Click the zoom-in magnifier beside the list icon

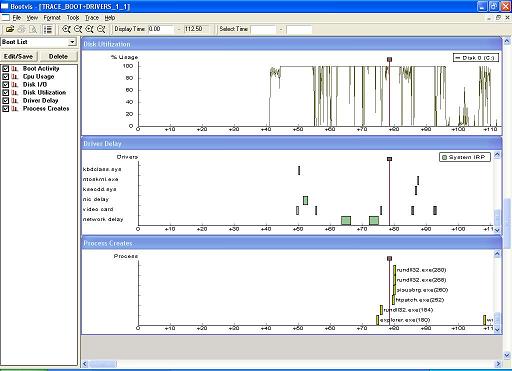(x=66, y=29)
